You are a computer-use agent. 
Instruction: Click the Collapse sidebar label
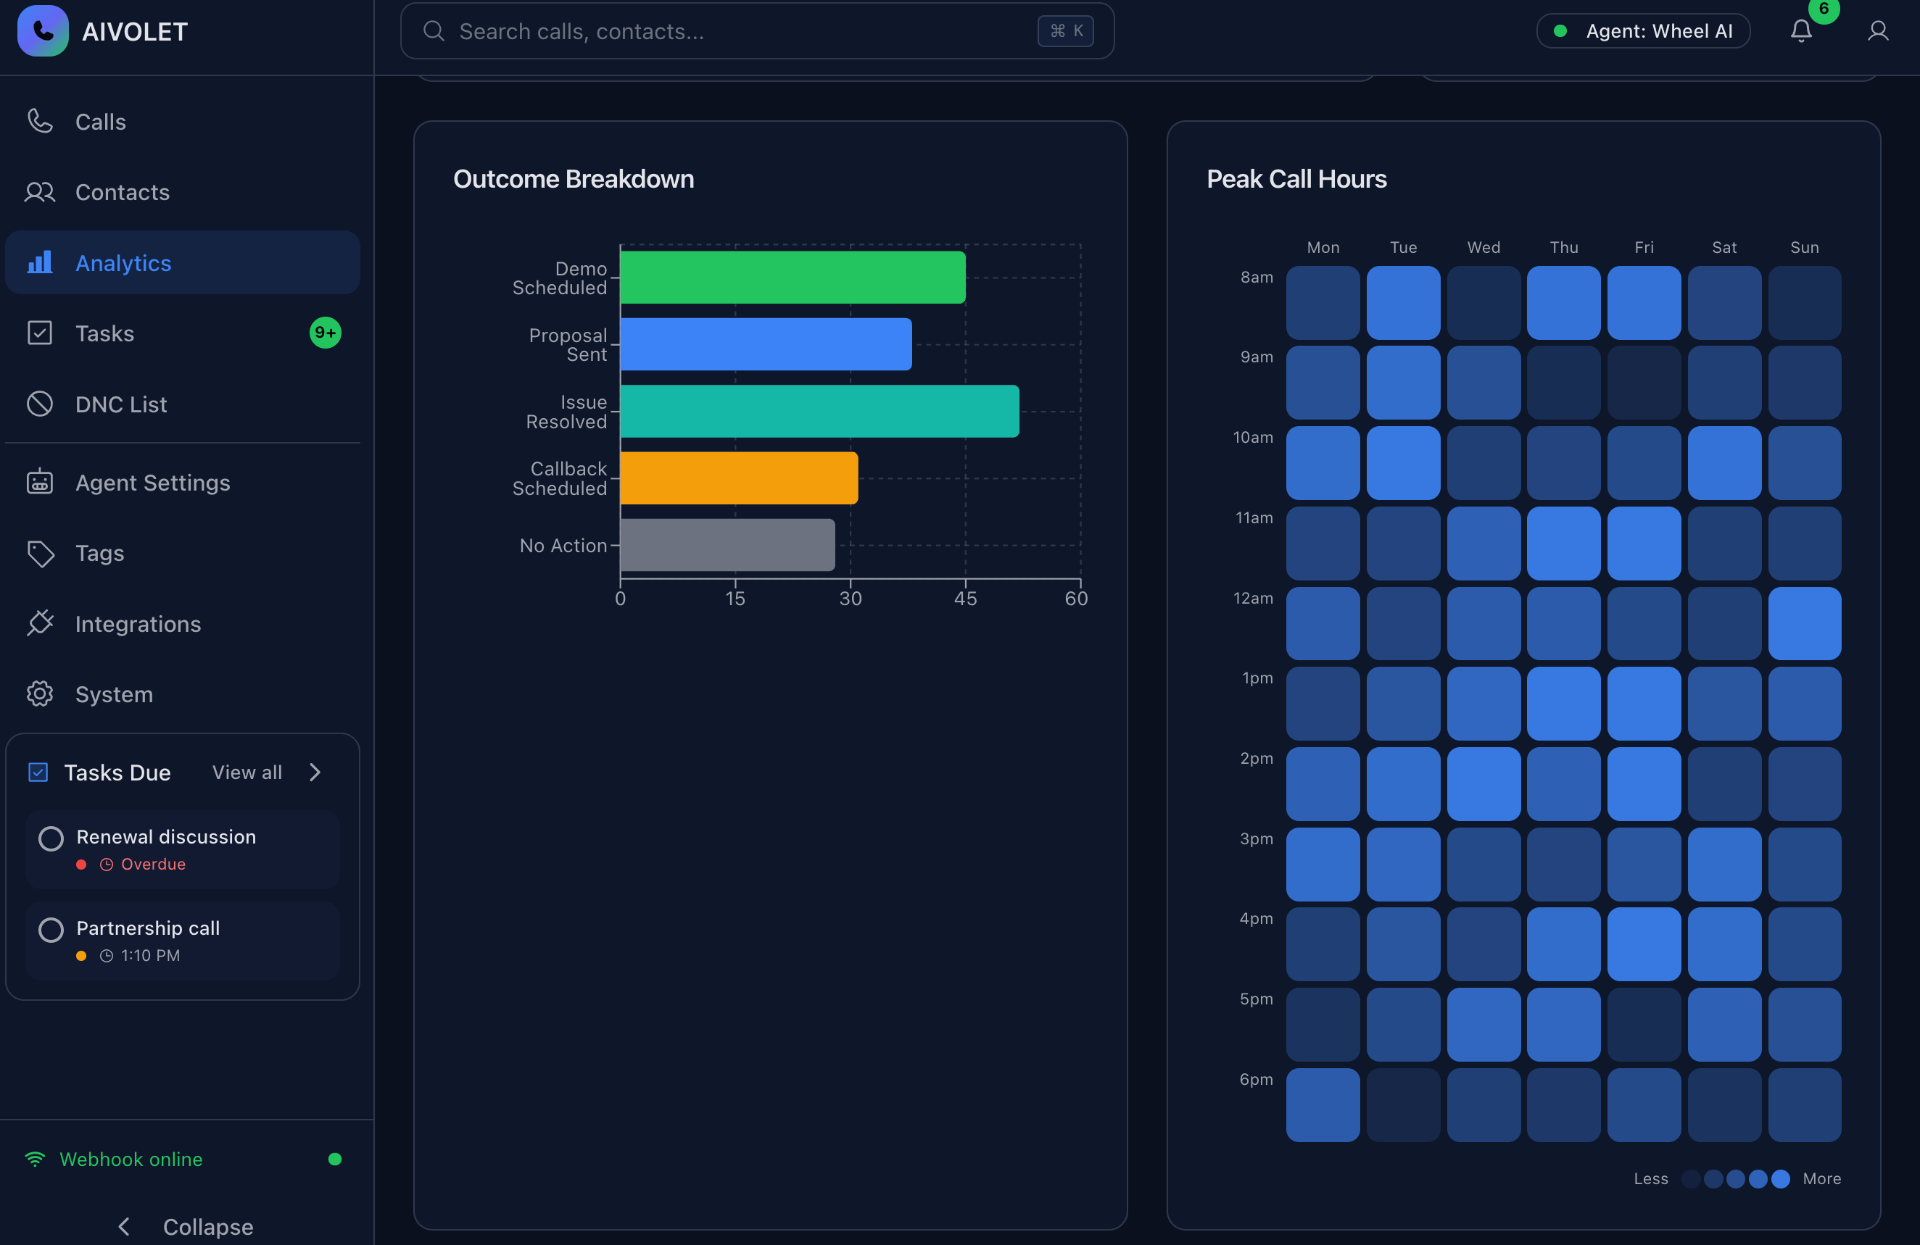point(208,1227)
